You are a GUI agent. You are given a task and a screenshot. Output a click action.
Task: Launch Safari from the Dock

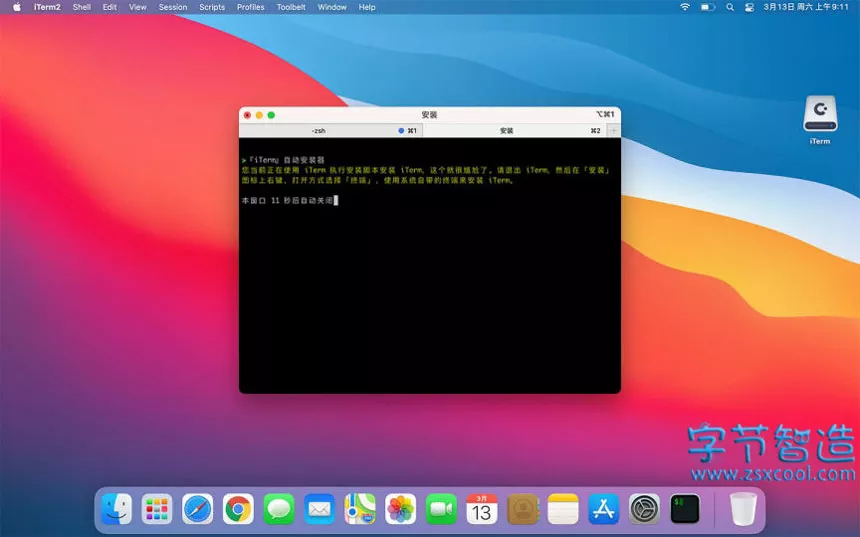tap(197, 509)
